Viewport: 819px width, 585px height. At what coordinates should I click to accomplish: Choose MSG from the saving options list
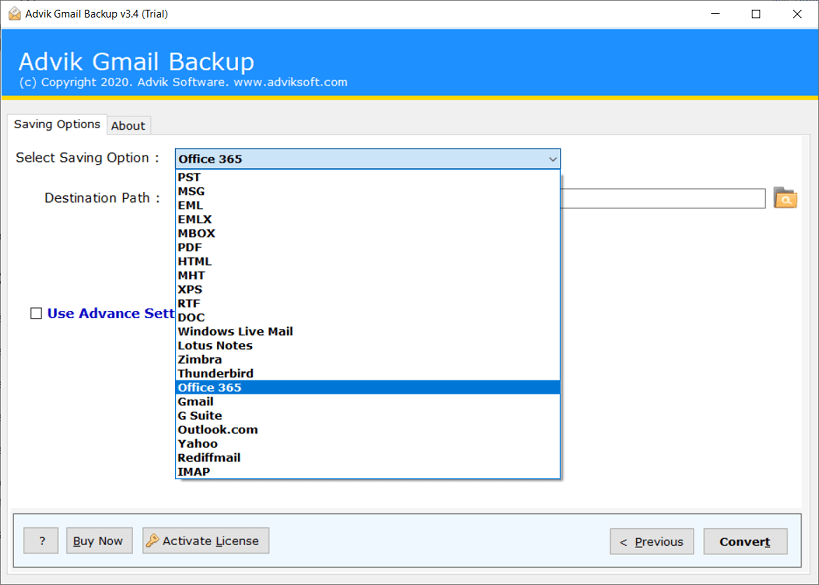pyautogui.click(x=368, y=191)
